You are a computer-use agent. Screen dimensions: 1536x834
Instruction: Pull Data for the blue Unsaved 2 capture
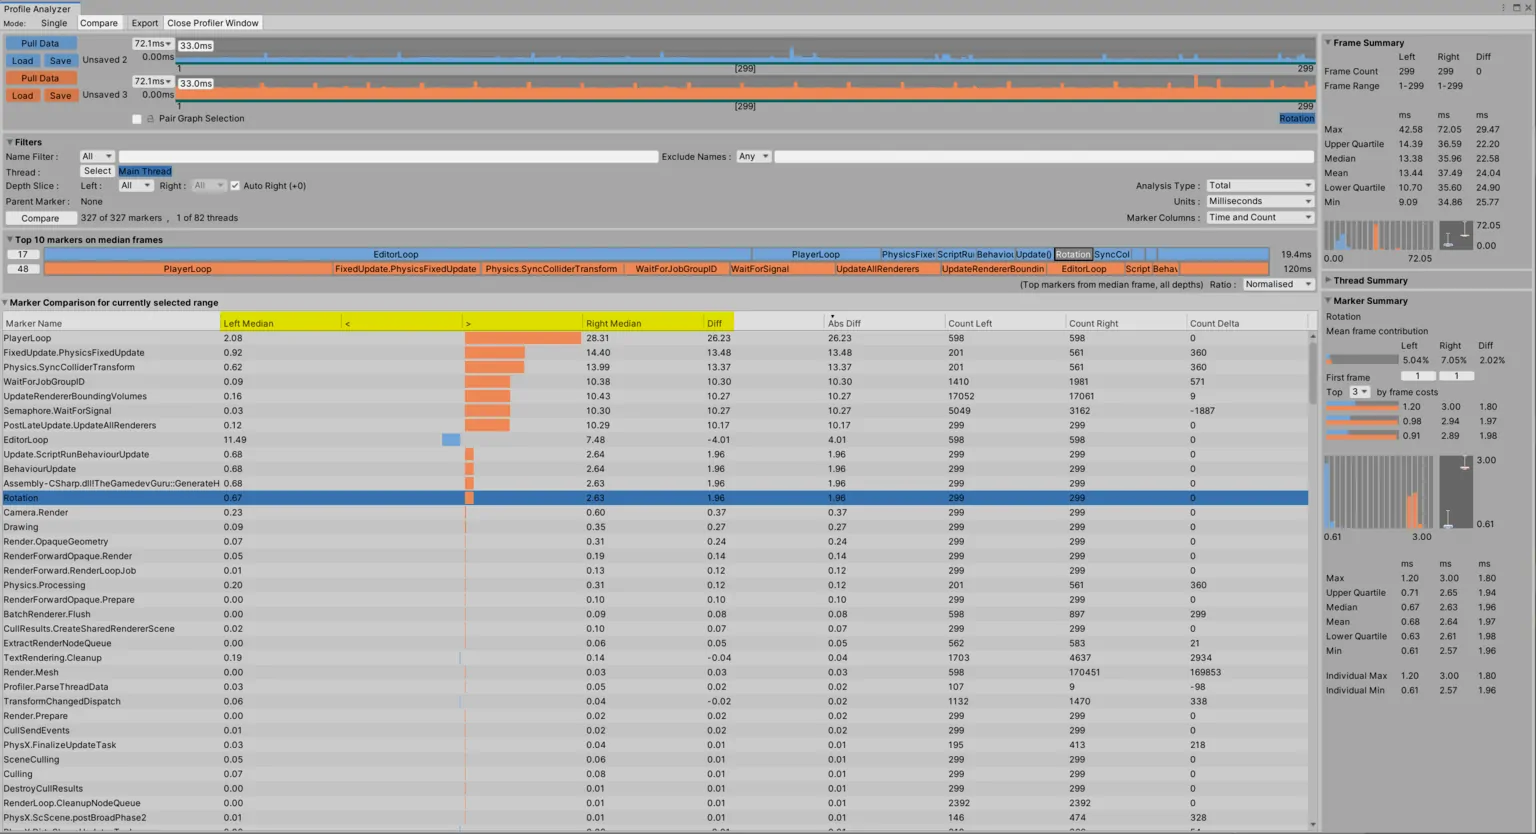click(40, 43)
